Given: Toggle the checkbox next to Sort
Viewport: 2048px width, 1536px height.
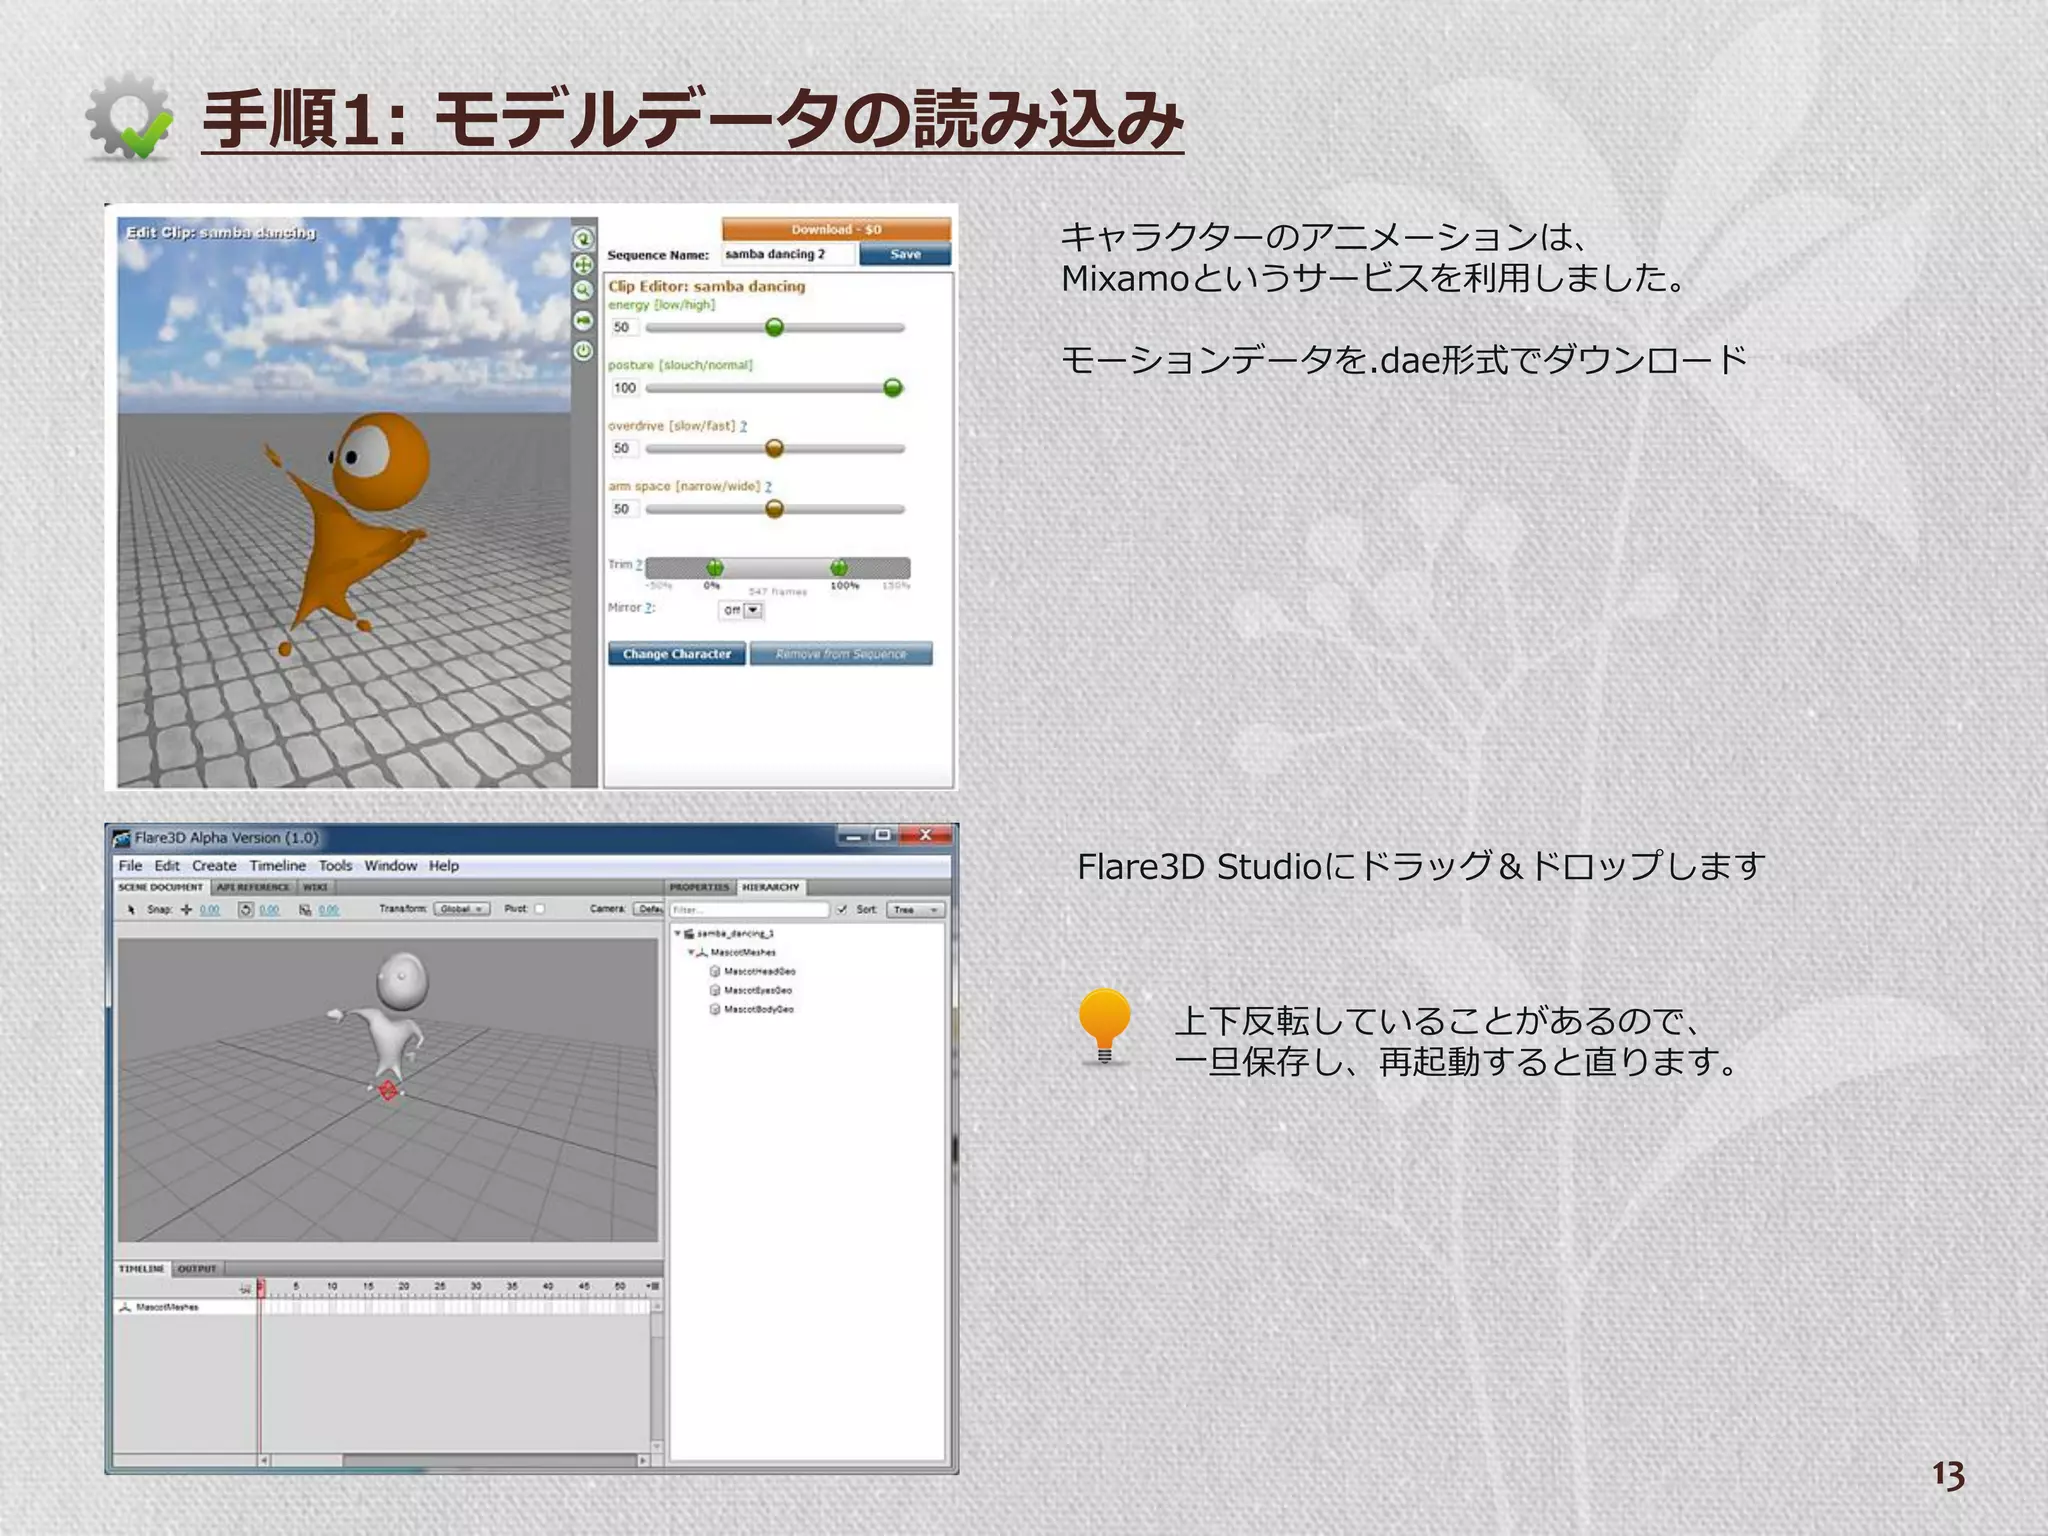Looking at the screenshot, I should point(842,910).
